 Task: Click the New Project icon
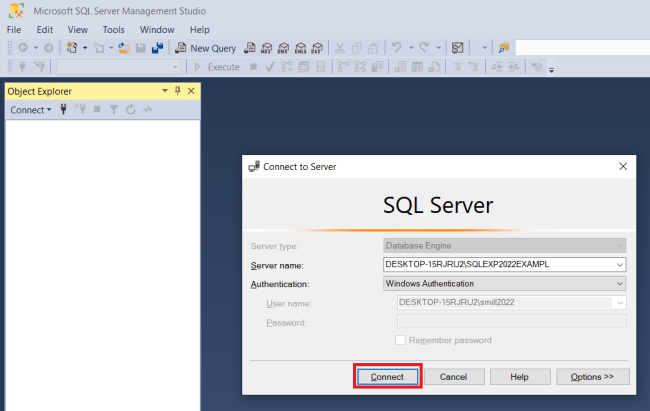72,48
